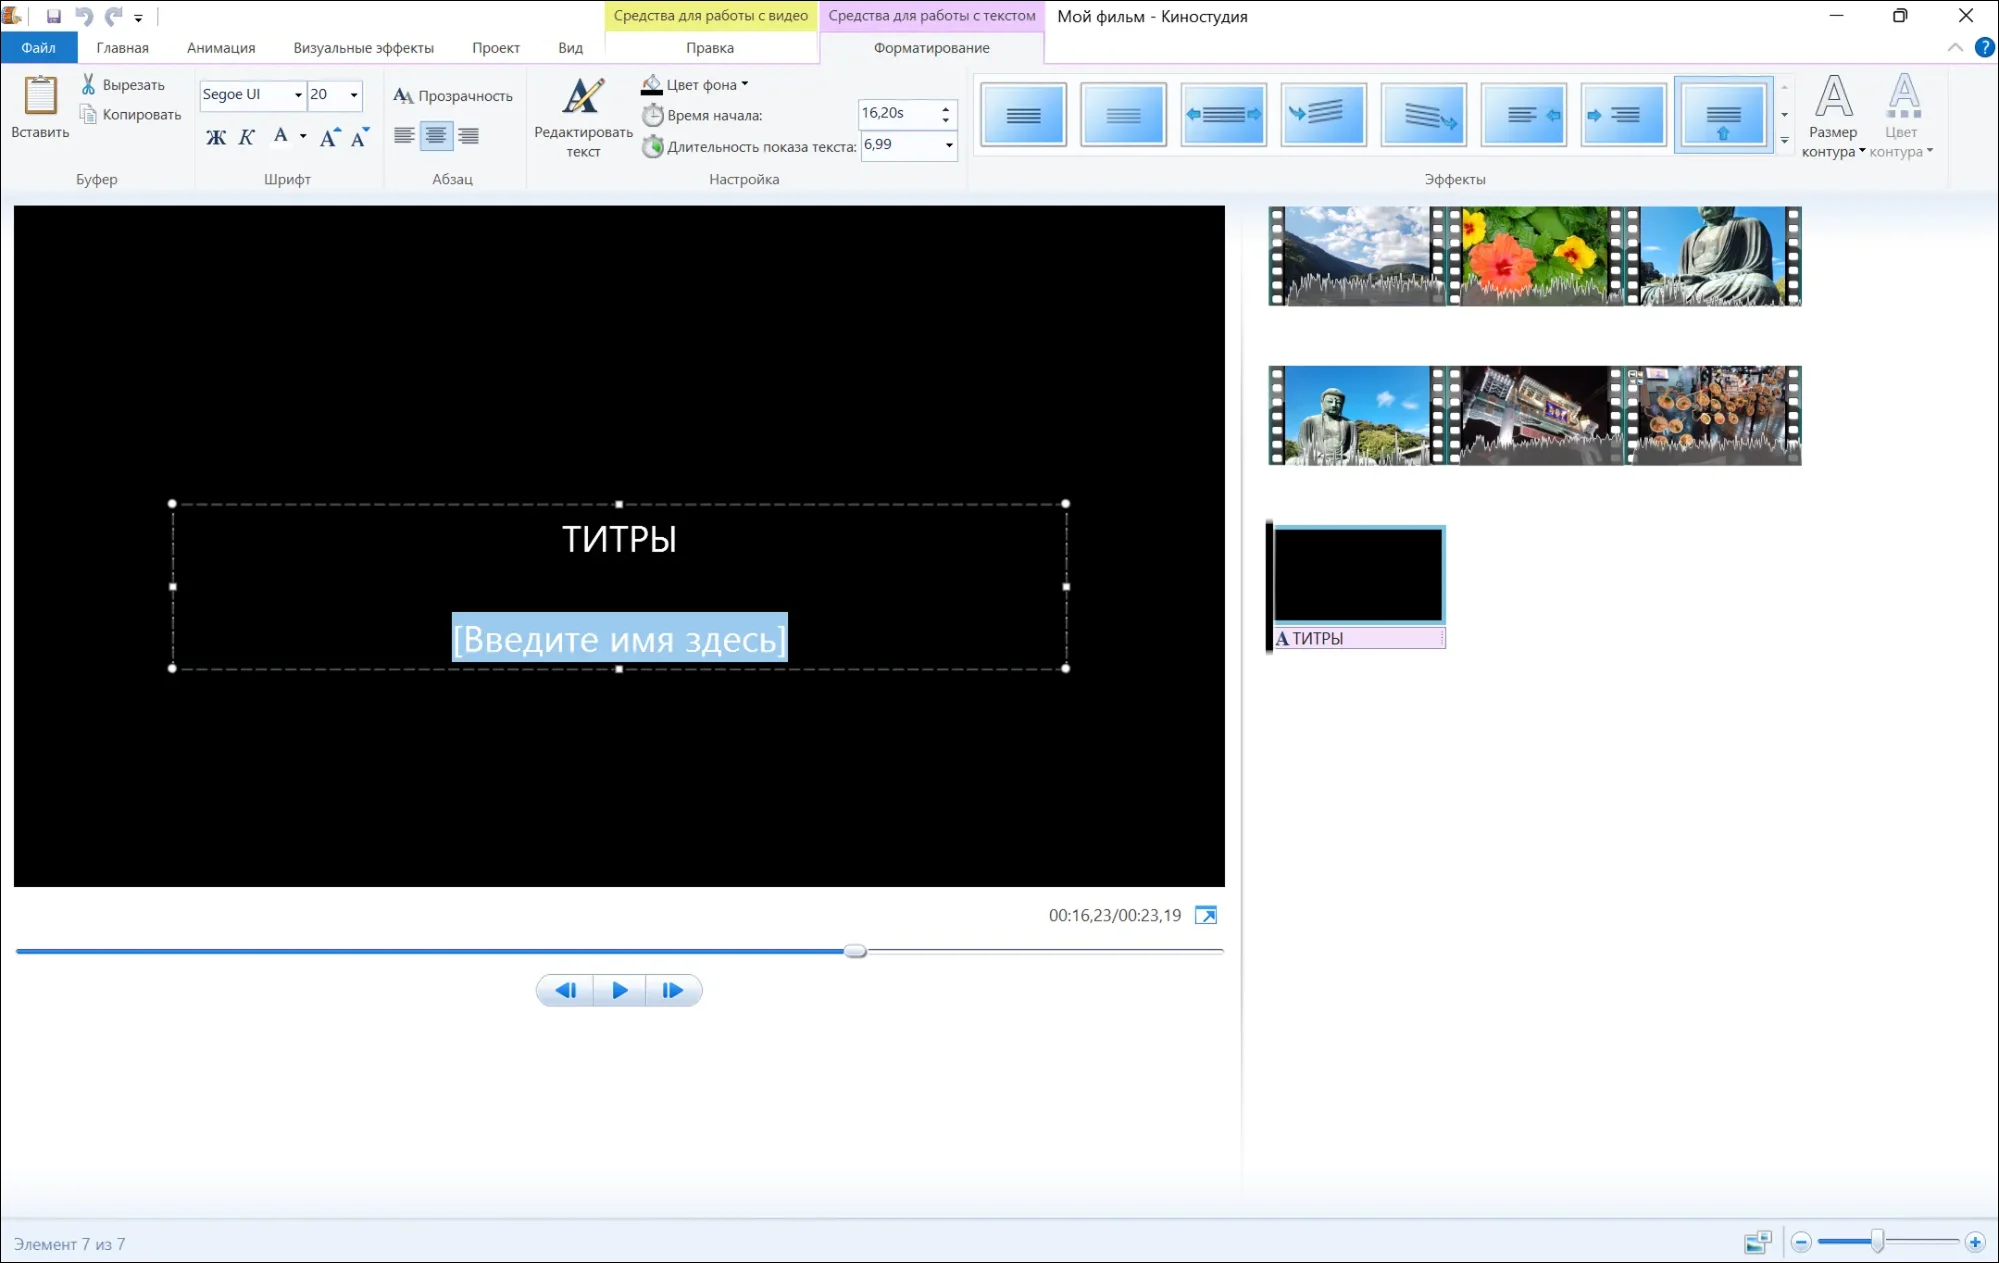Screen dimensions: 1999x1263
Task: Zoom in the timeline with plus button
Action: [x=1975, y=1242]
